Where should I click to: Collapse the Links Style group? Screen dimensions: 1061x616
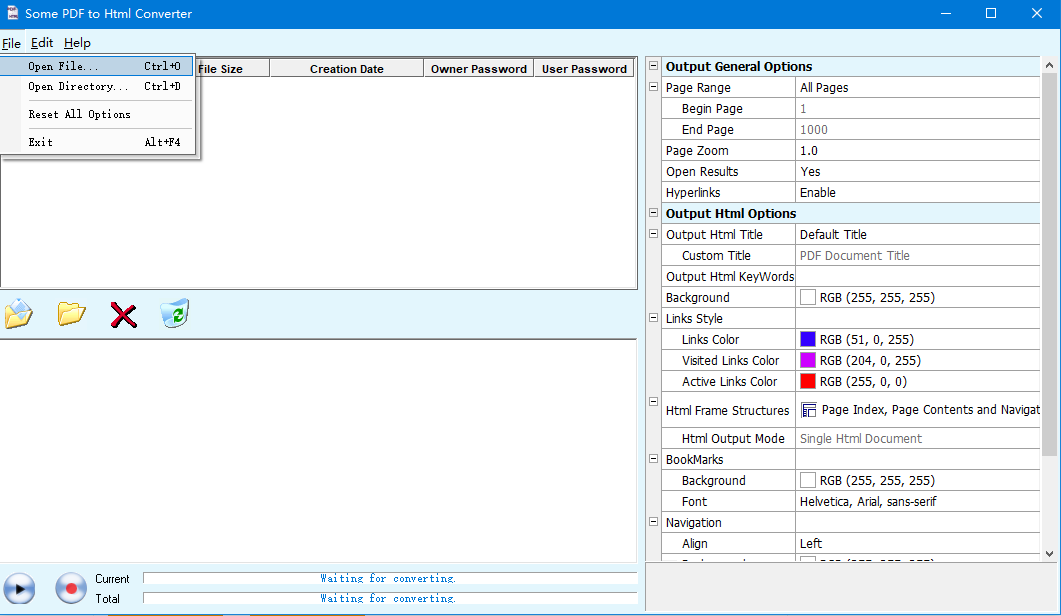click(x=654, y=317)
